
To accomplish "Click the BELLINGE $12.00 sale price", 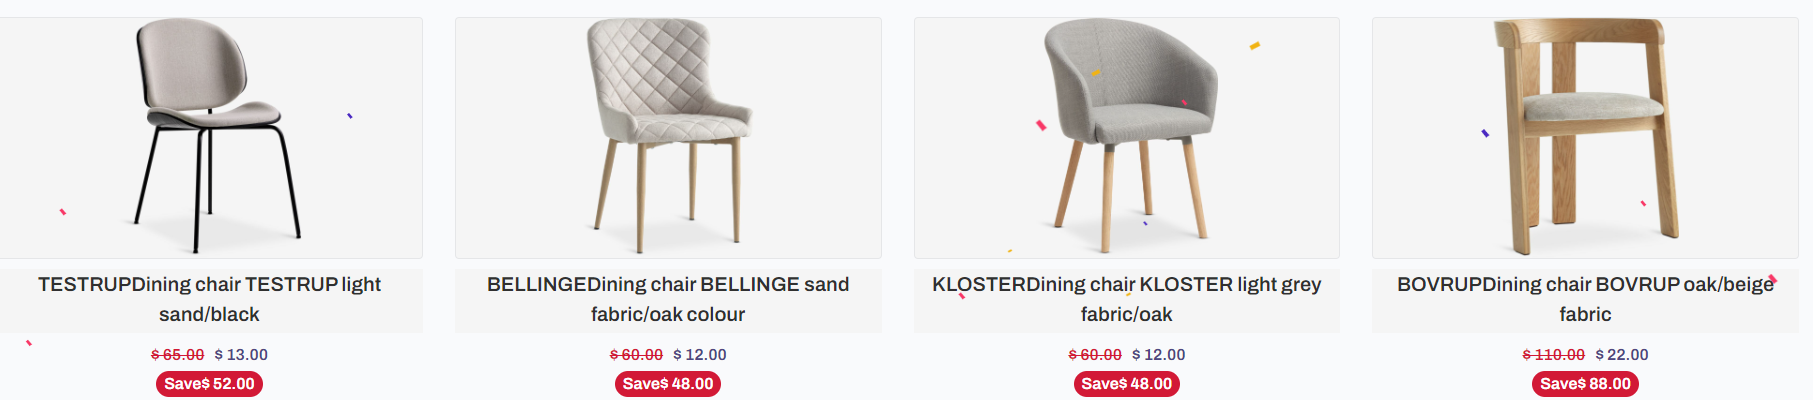I will pyautogui.click(x=700, y=355).
